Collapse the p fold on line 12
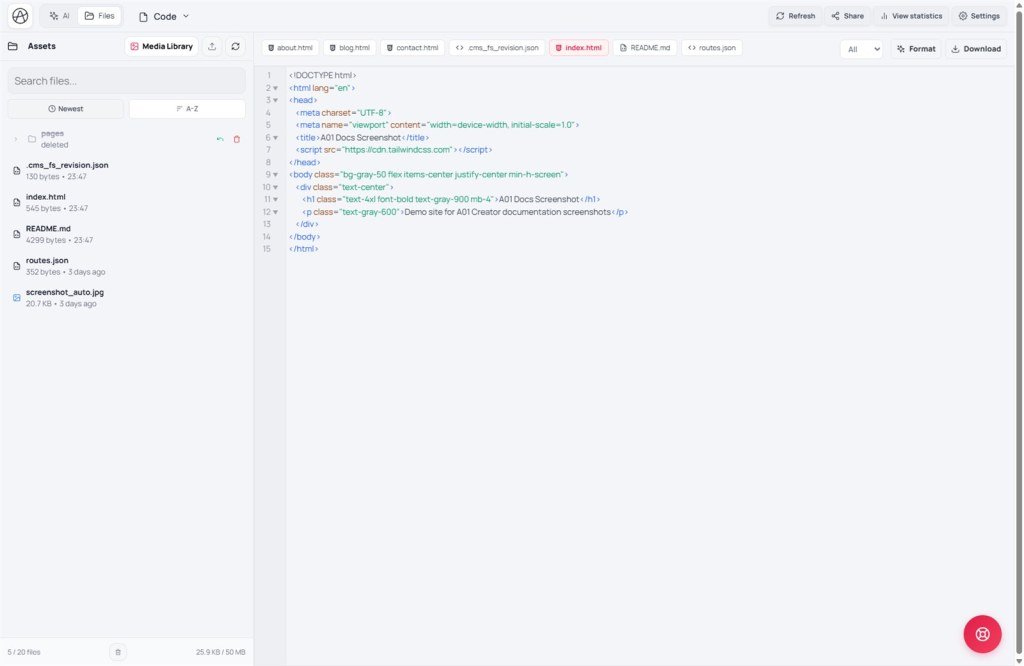The height and width of the screenshot is (666, 1024). (276, 212)
